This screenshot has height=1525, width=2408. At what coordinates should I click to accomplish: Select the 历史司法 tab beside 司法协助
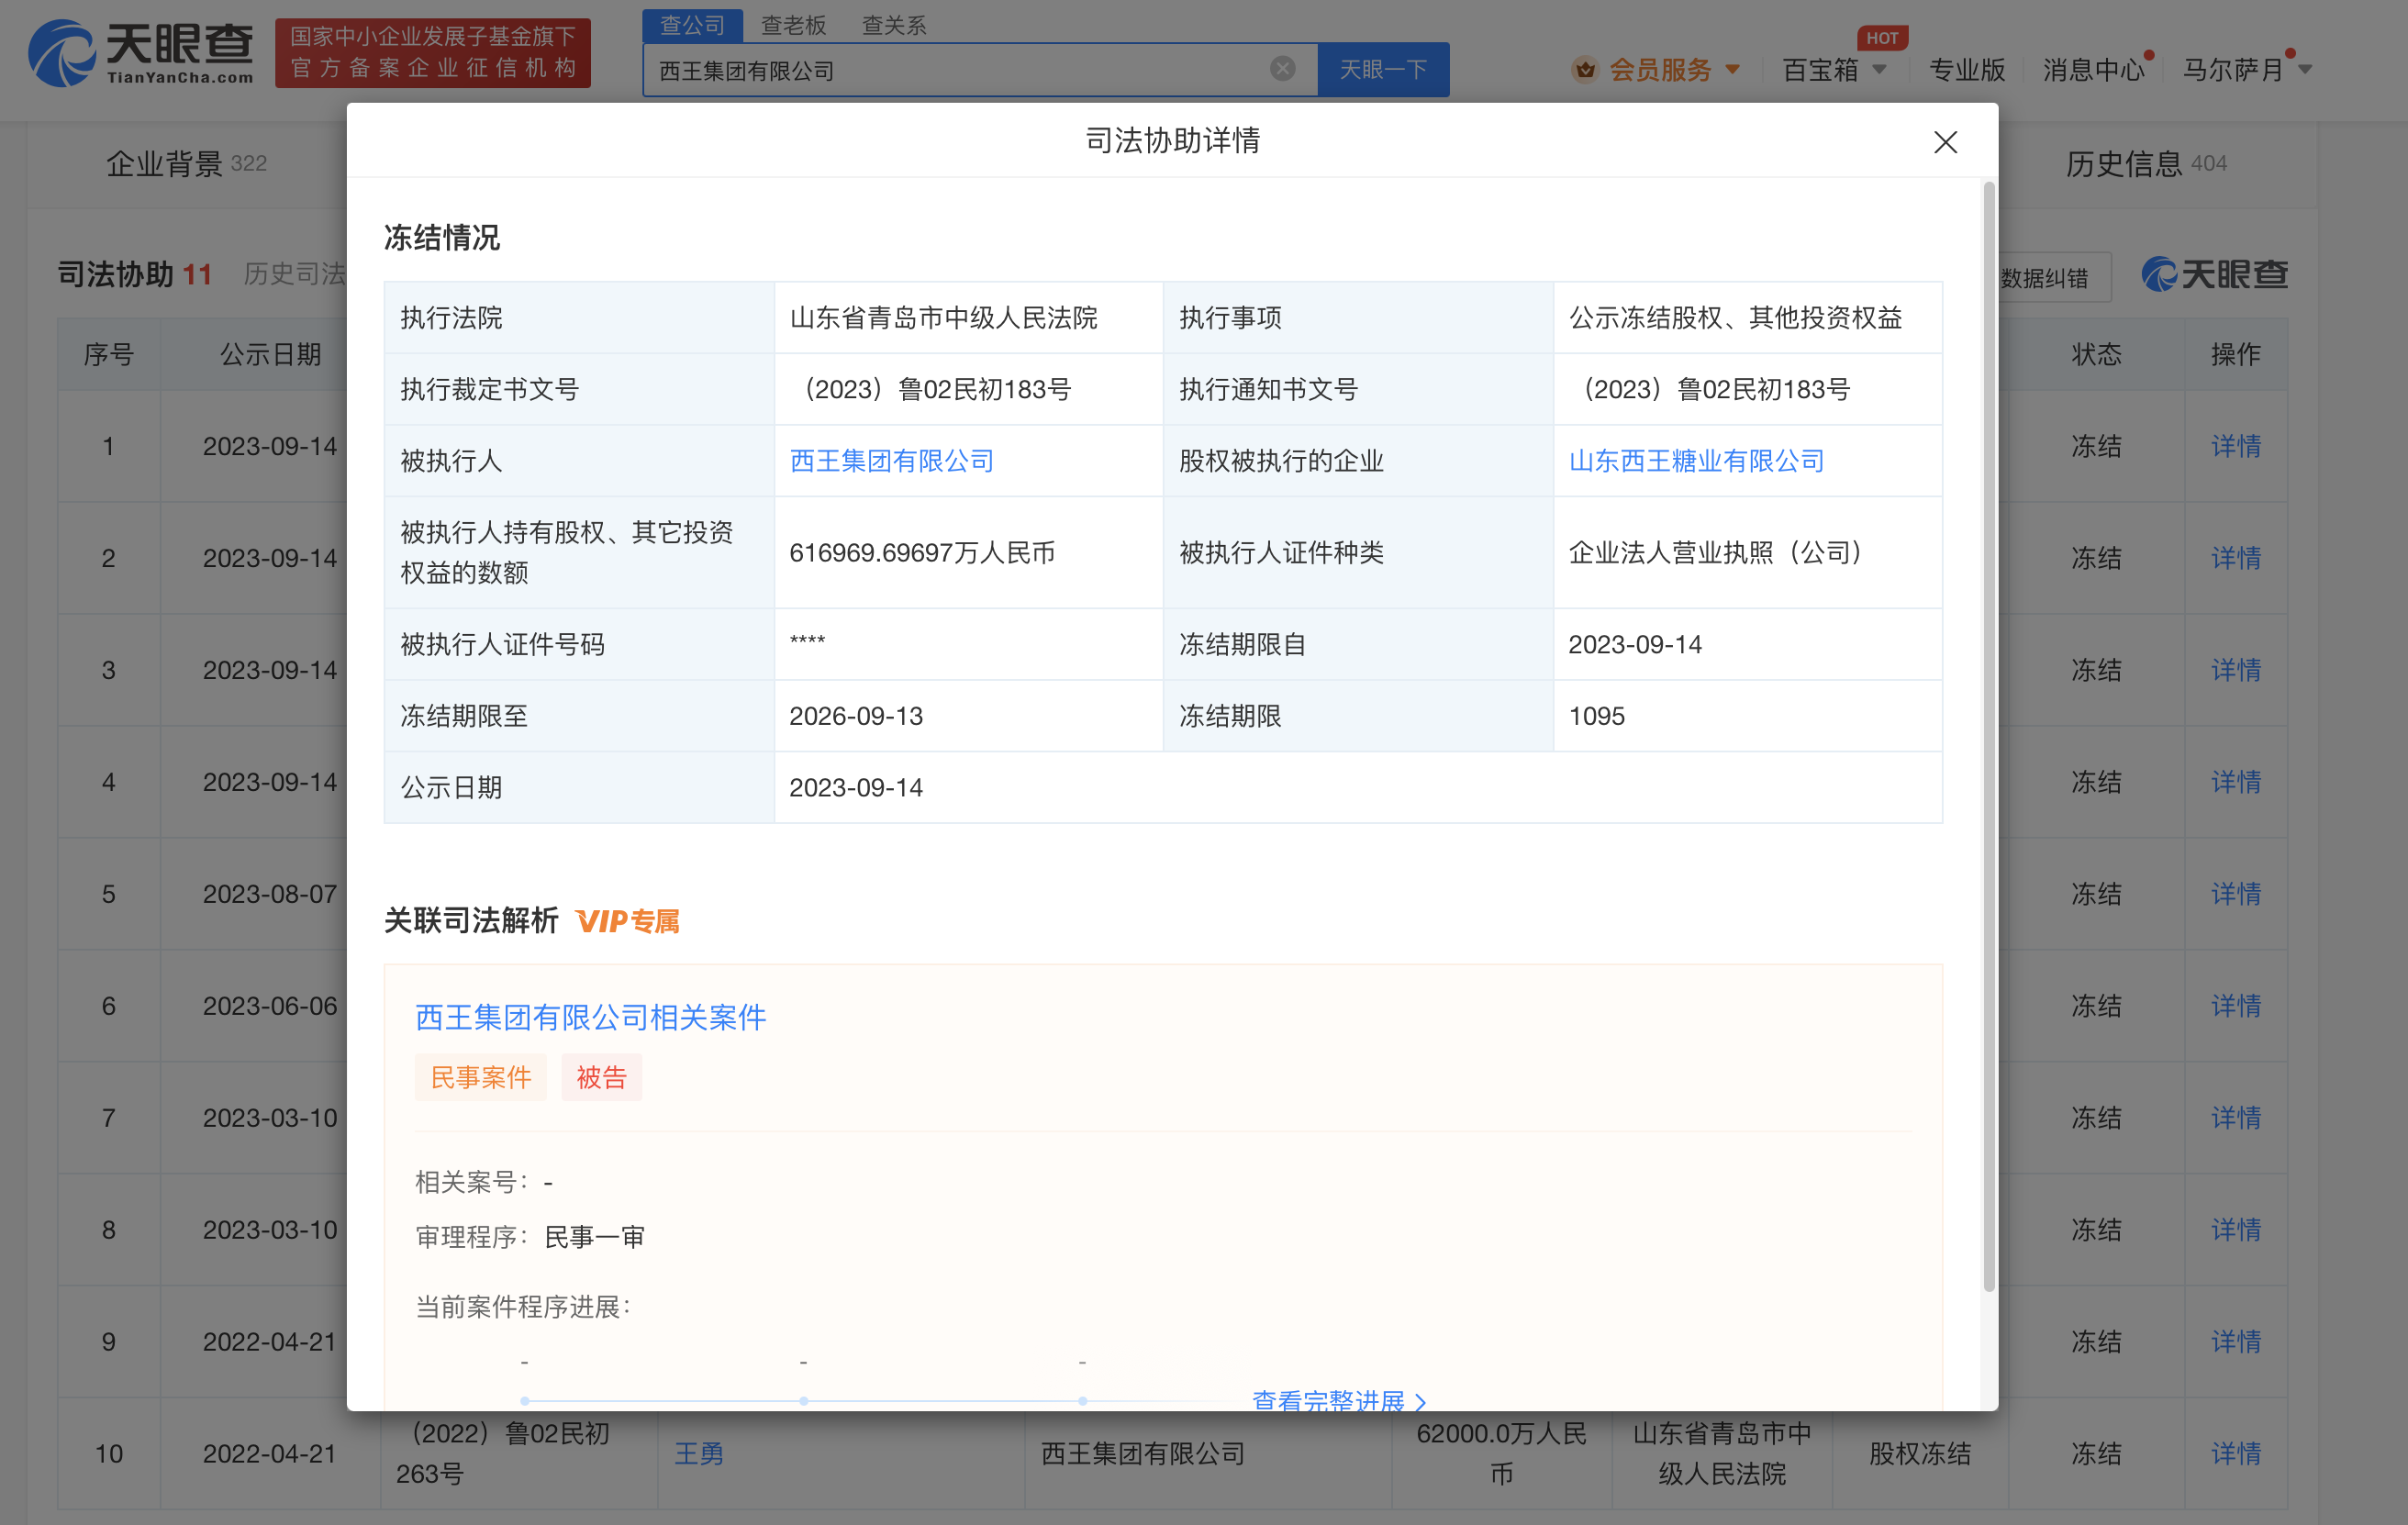click(294, 274)
